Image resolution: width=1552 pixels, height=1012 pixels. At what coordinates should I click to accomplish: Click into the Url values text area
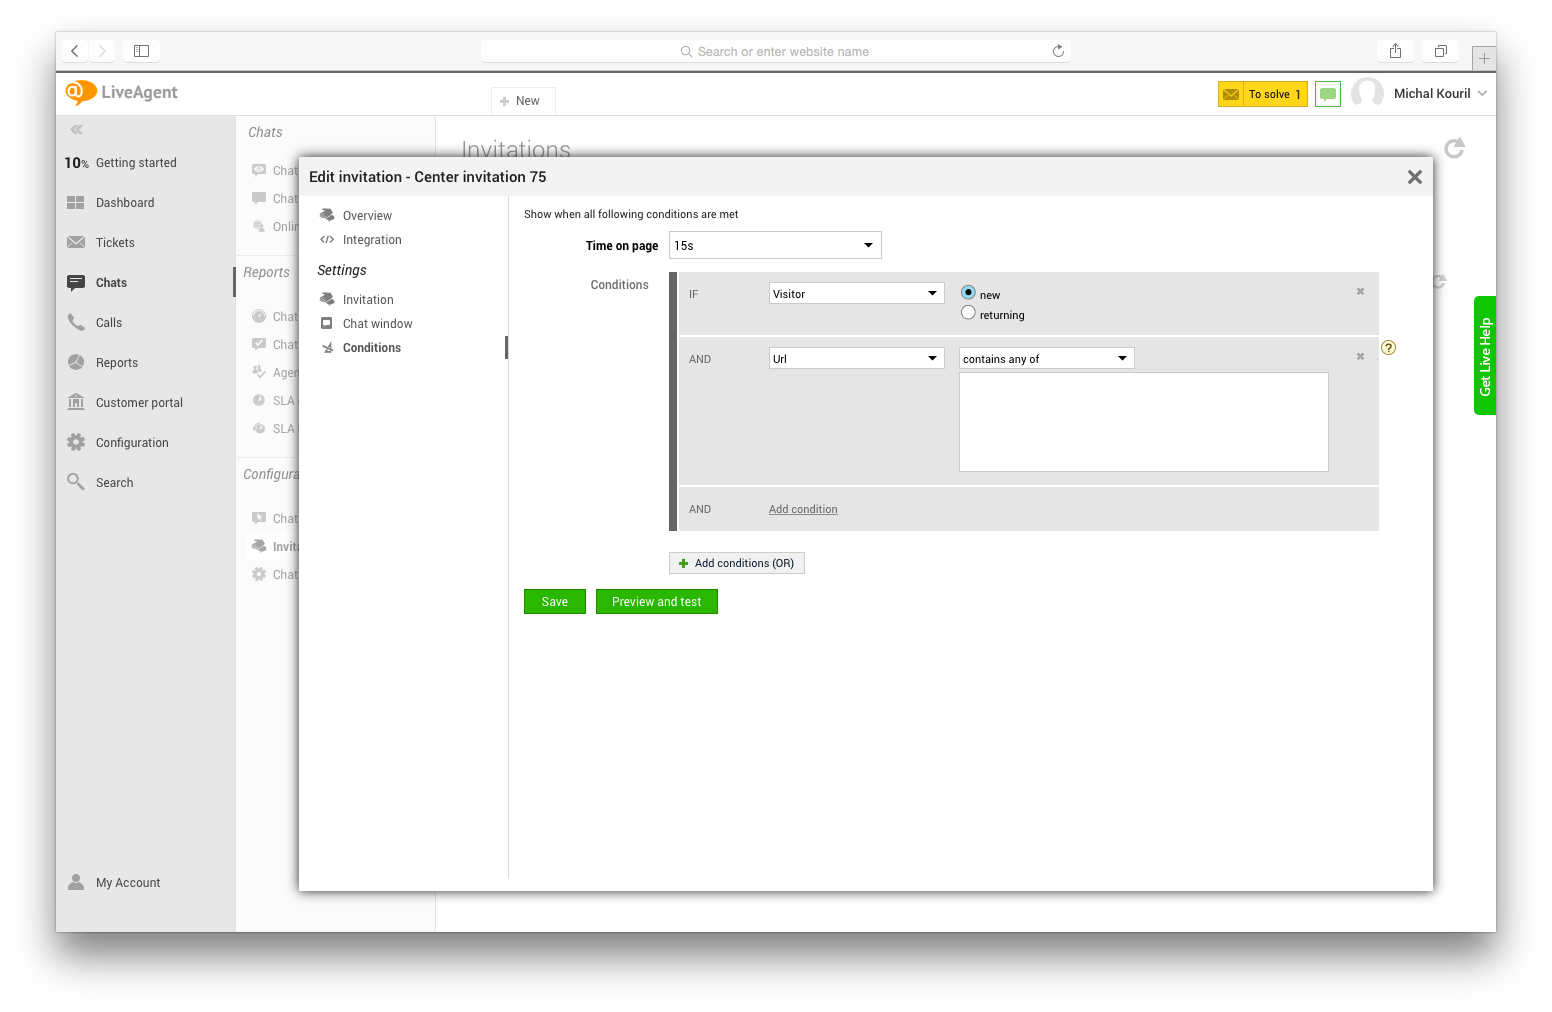[x=1144, y=422]
